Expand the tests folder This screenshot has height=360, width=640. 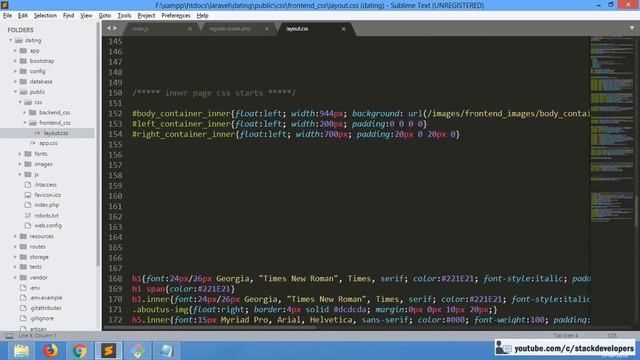(16, 267)
